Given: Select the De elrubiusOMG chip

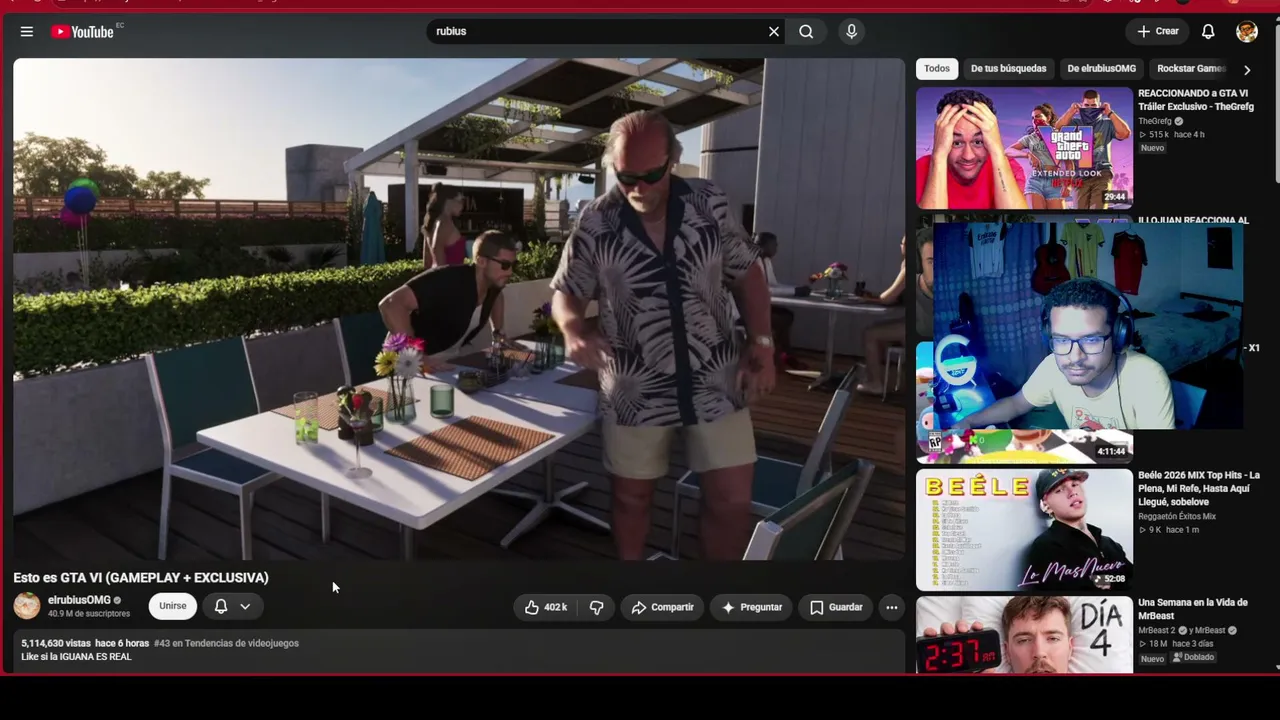Looking at the screenshot, I should pos(1101,69).
